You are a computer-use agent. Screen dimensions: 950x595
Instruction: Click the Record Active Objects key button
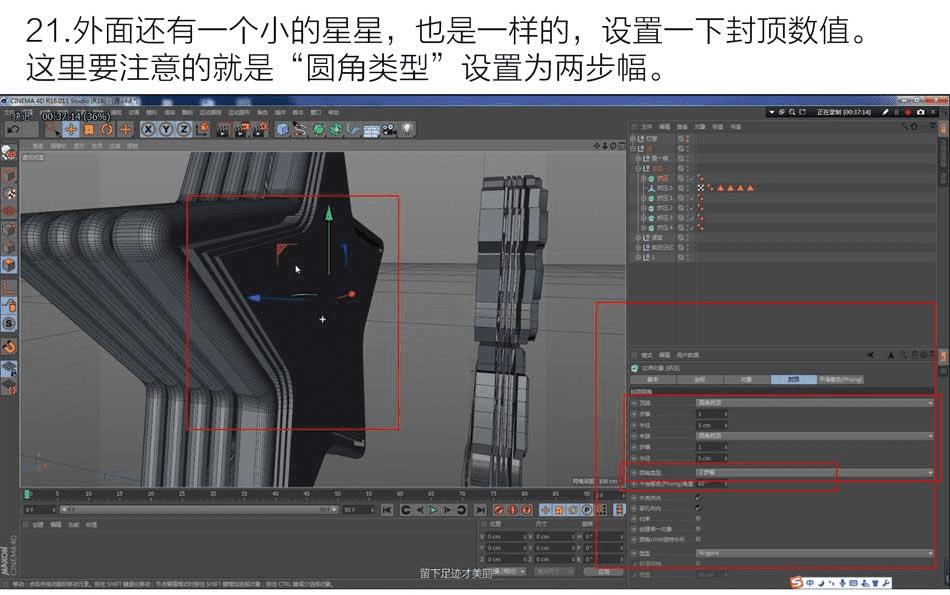[499, 510]
